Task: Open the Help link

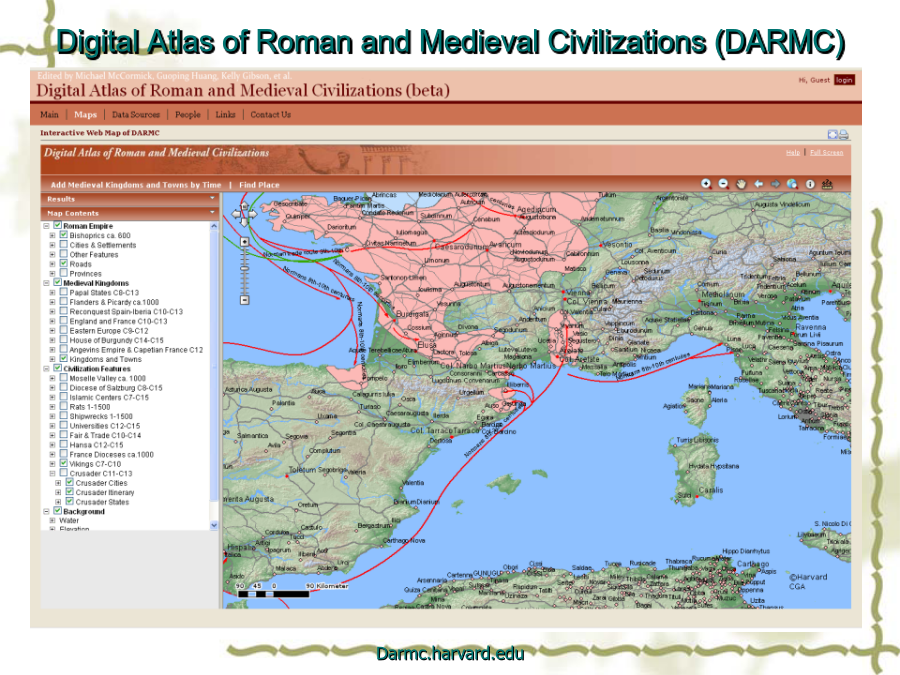Action: [x=793, y=152]
